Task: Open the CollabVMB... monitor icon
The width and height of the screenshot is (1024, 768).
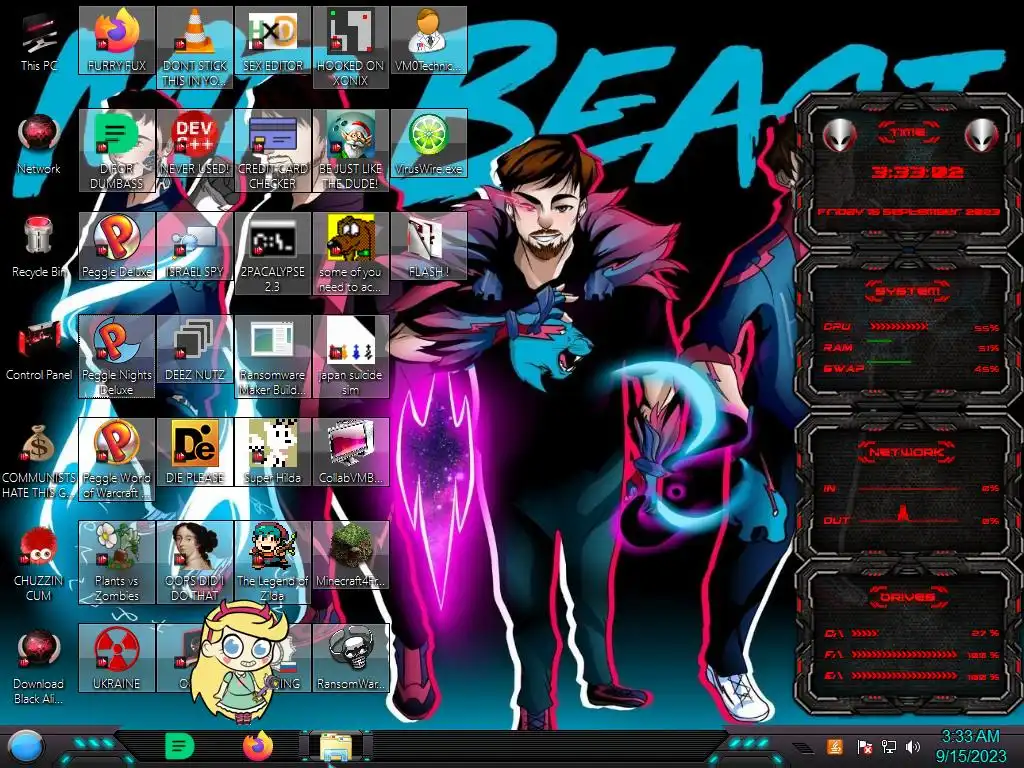Action: click(351, 453)
